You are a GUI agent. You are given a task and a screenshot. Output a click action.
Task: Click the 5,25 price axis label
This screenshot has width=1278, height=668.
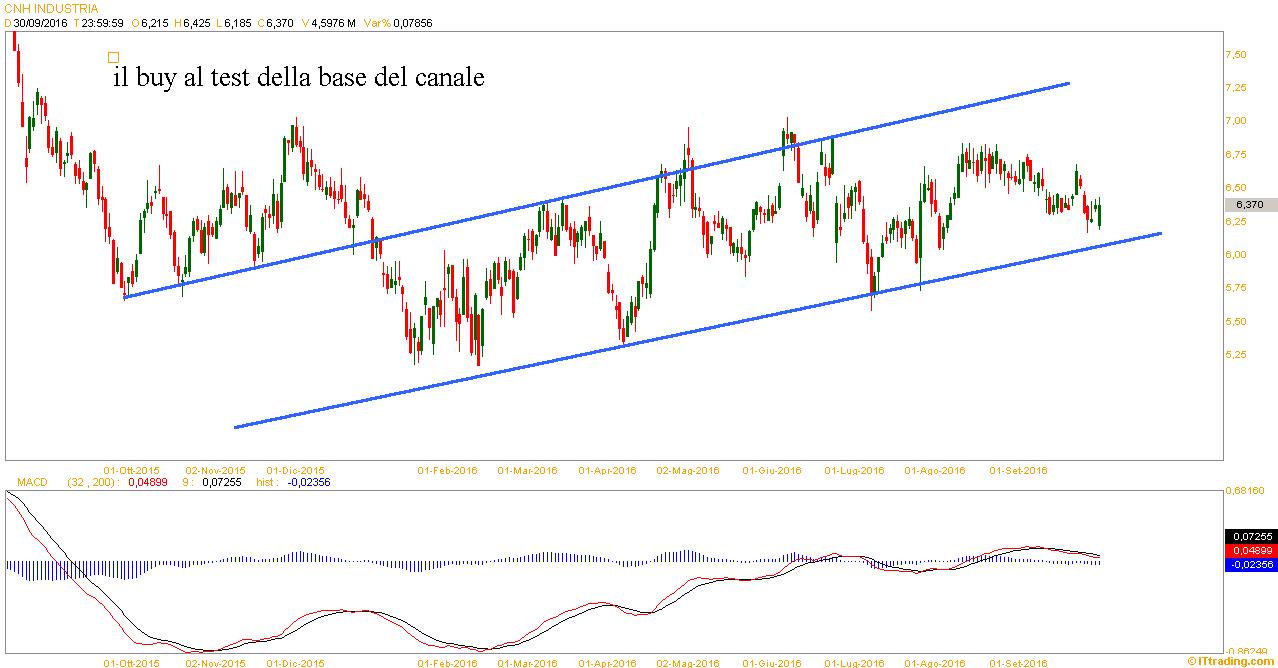pos(1236,354)
